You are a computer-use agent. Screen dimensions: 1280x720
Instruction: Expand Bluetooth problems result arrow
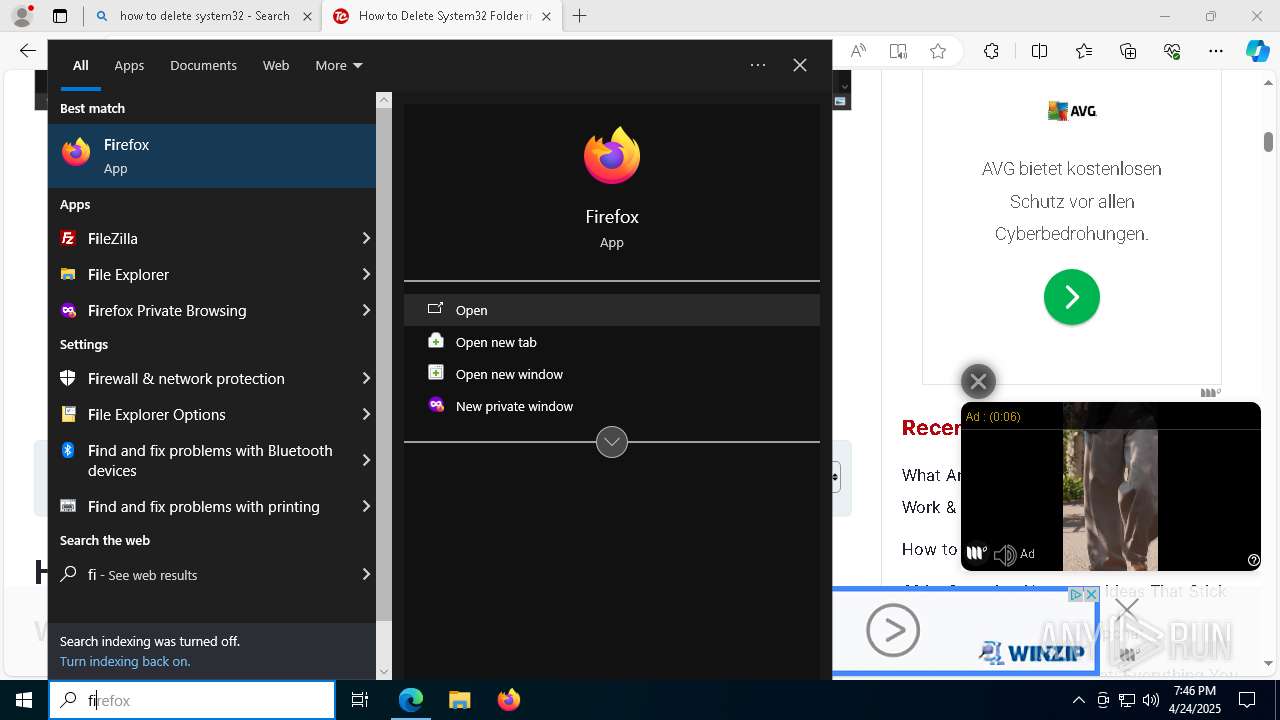pyautogui.click(x=365, y=460)
